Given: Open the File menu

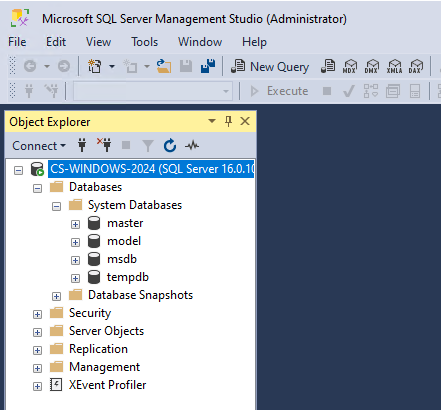Looking at the screenshot, I should point(17,42).
